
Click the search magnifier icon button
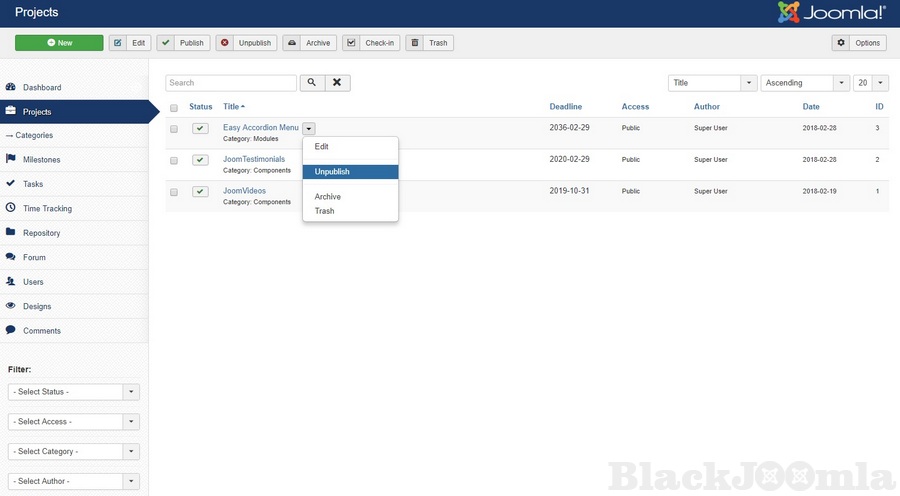(311, 83)
